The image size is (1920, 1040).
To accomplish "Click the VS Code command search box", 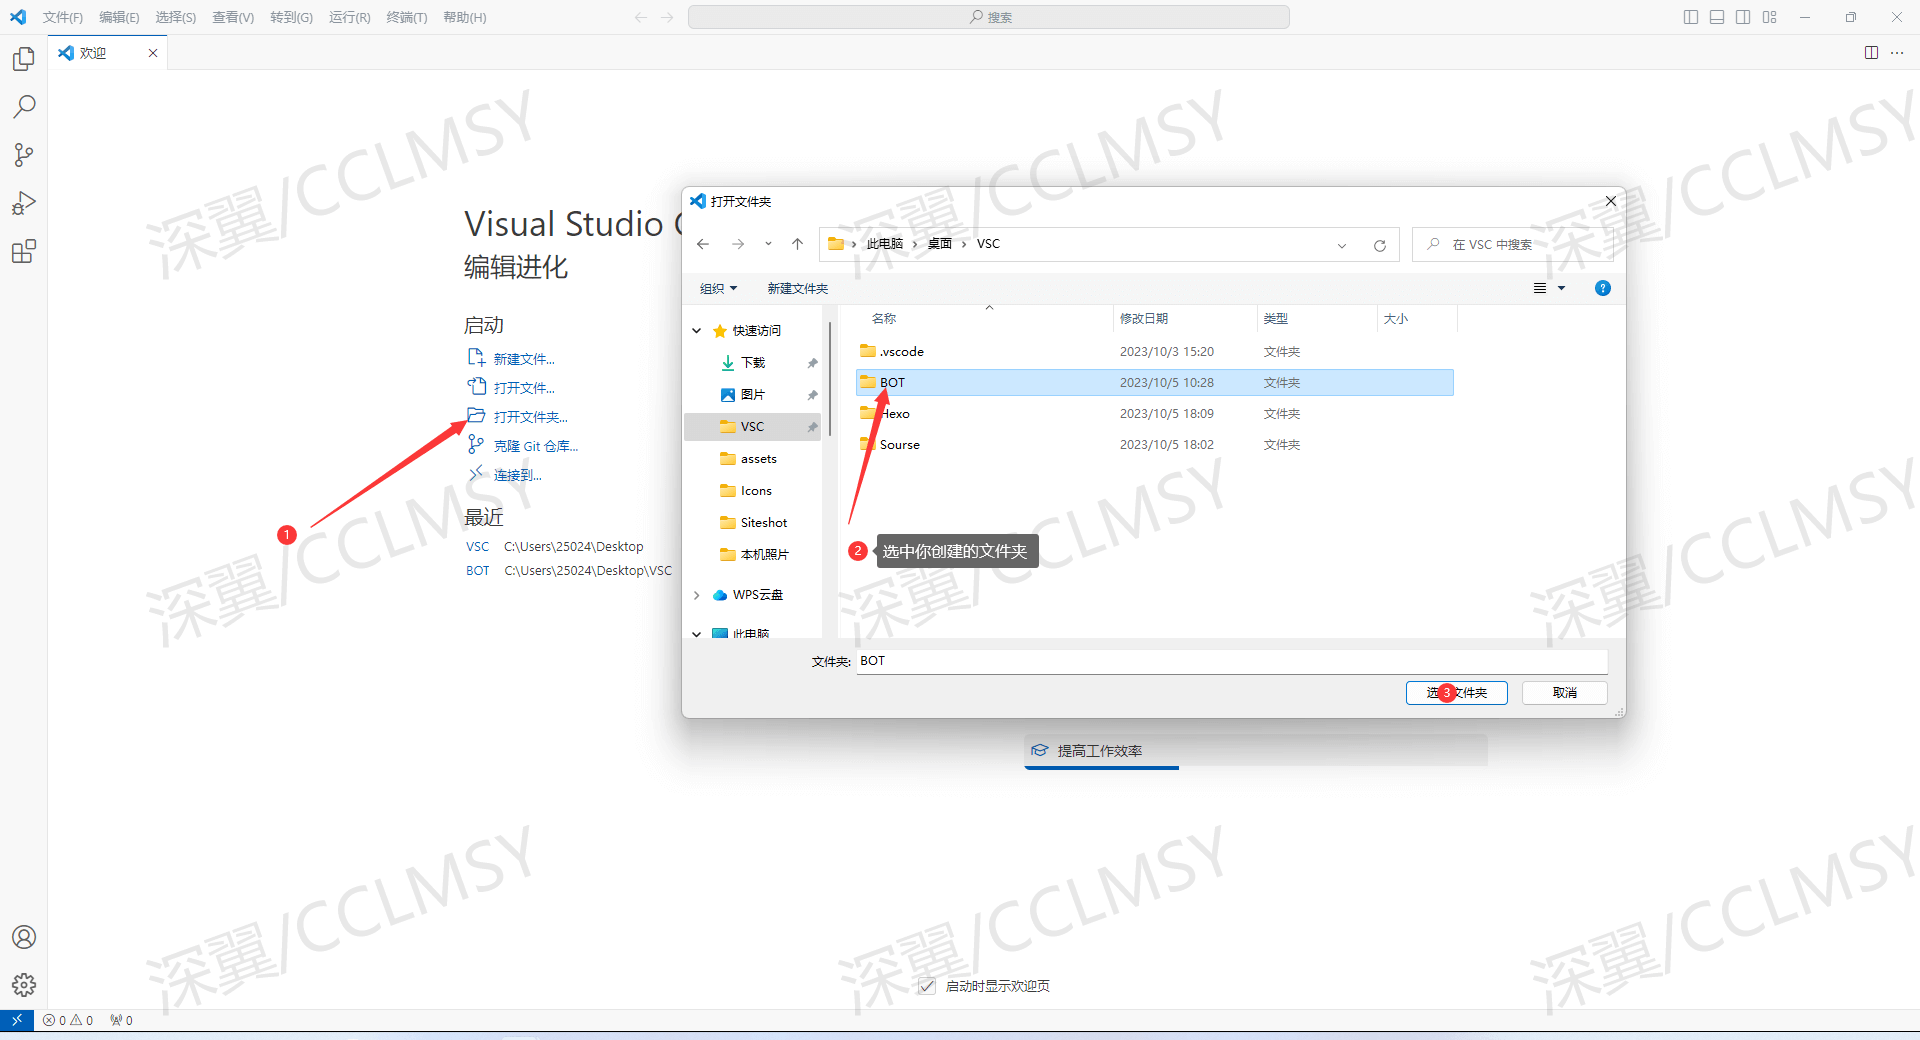I will coord(989,17).
